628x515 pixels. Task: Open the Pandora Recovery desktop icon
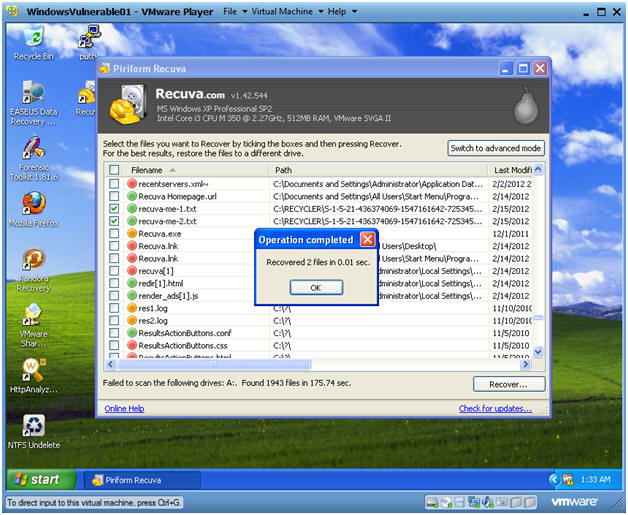[x=34, y=270]
